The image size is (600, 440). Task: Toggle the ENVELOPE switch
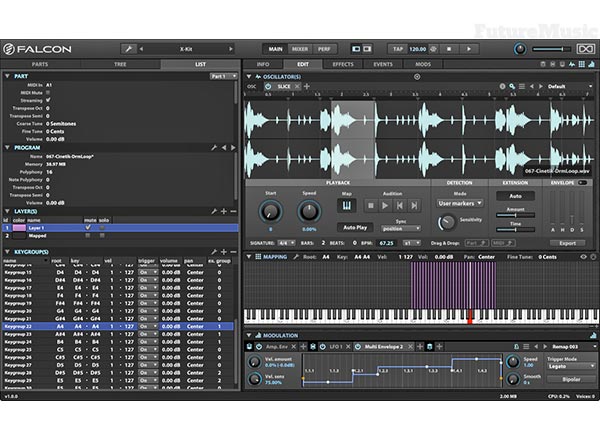583,183
